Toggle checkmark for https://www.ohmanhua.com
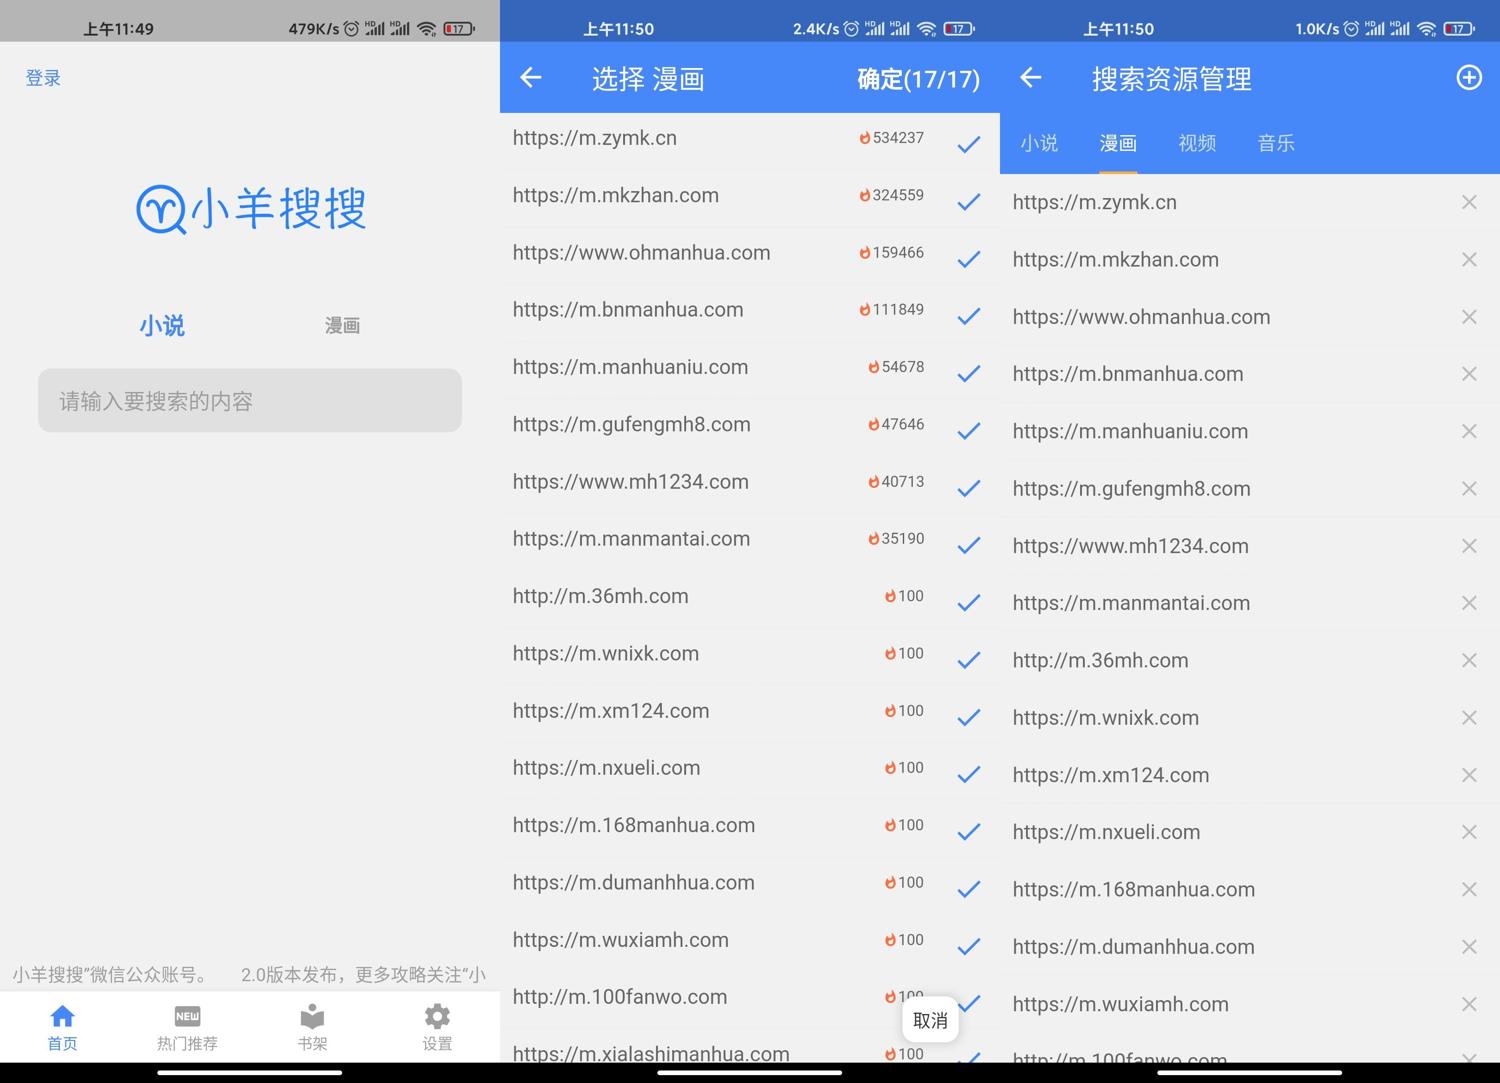This screenshot has width=1500, height=1083. pyautogui.click(x=968, y=259)
